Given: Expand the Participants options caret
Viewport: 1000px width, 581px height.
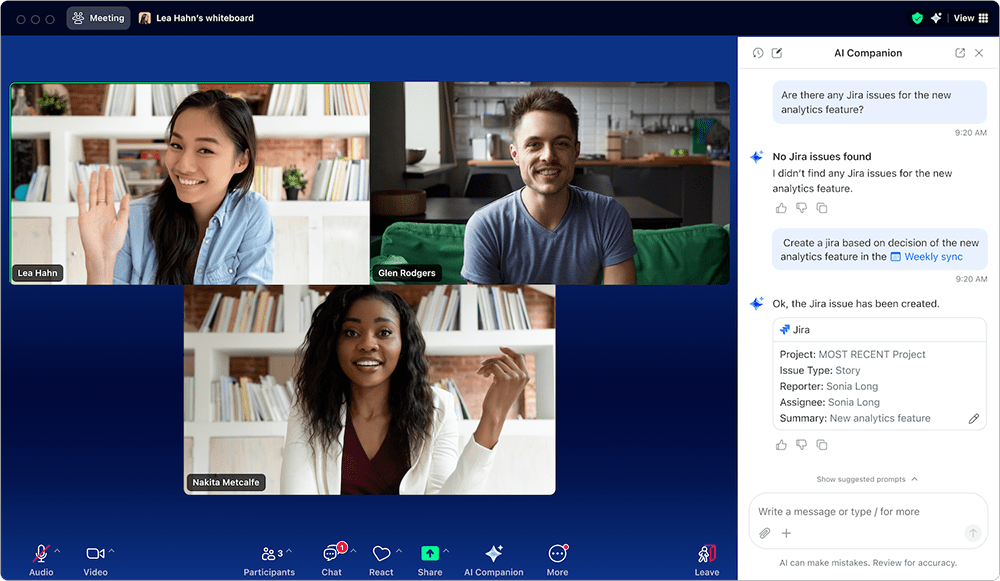Looking at the screenshot, I should pos(289,550).
